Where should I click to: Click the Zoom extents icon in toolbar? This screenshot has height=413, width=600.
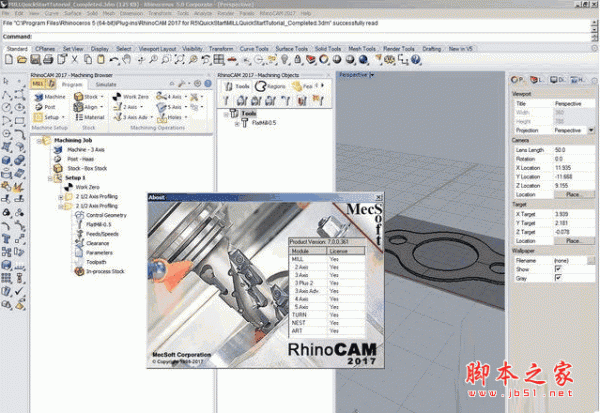(179, 60)
